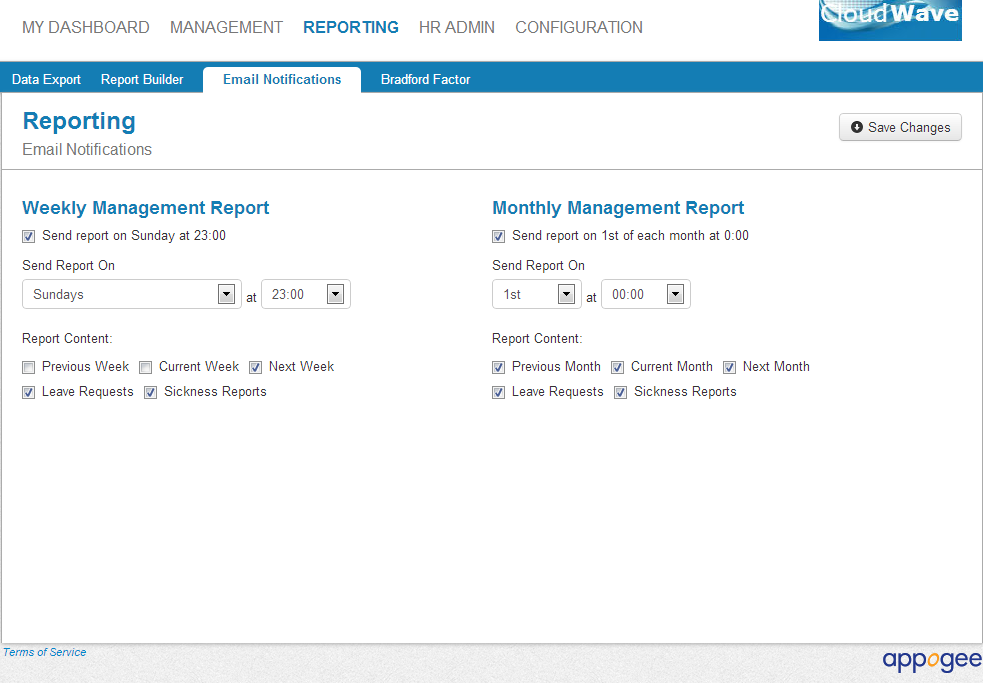This screenshot has width=983, height=683.
Task: Click the CloudWave logo image
Action: coord(889,20)
